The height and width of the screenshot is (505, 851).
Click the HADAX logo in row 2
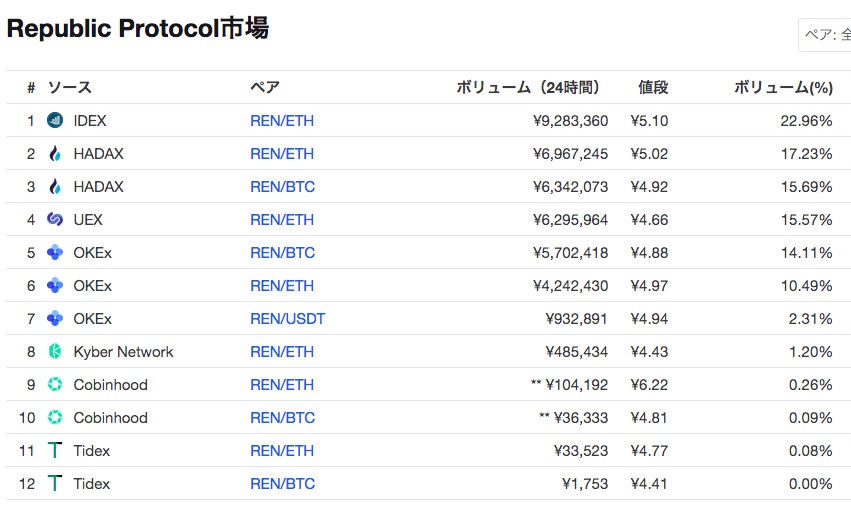(55, 154)
